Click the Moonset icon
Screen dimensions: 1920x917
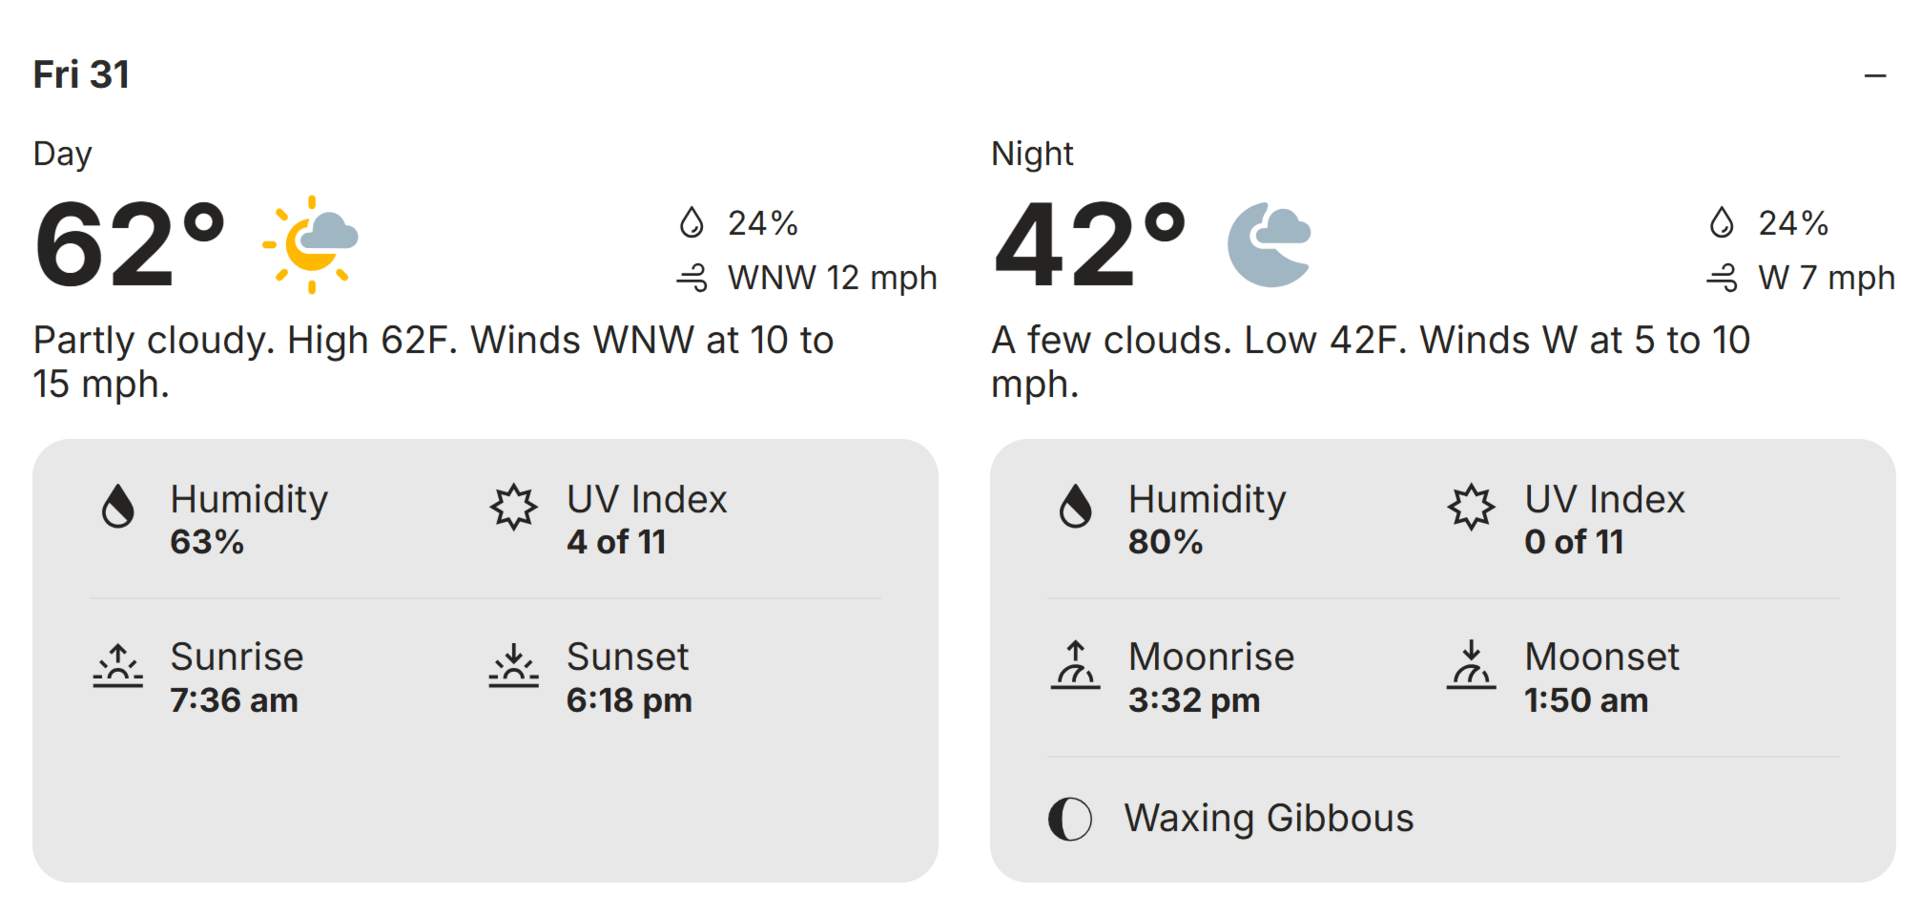tap(1471, 665)
